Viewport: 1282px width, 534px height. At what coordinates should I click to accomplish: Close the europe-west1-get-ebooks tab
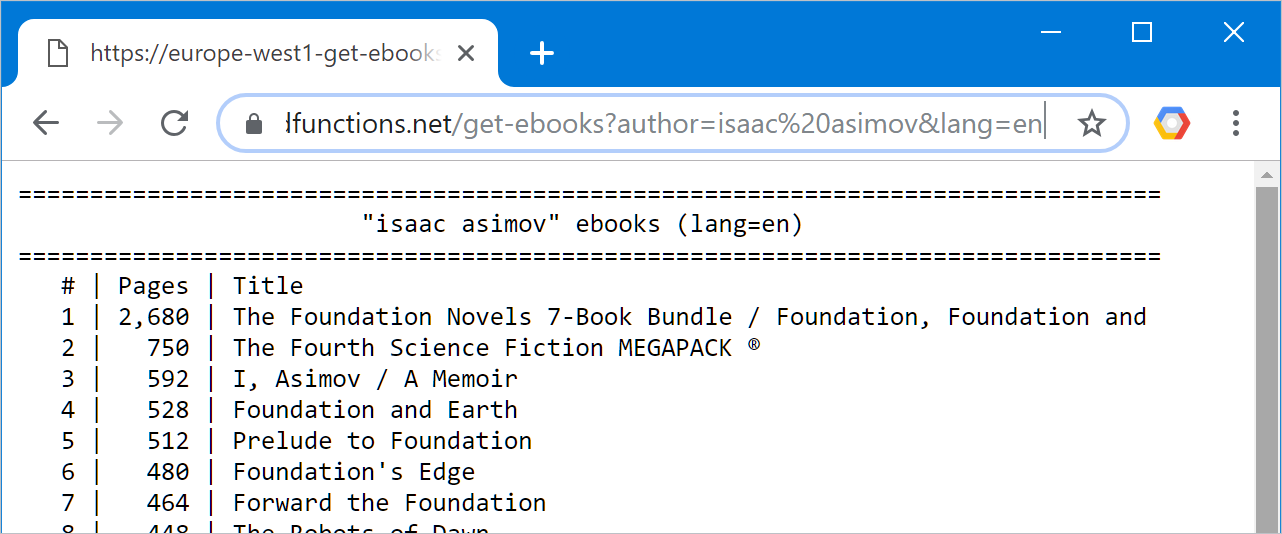465,53
